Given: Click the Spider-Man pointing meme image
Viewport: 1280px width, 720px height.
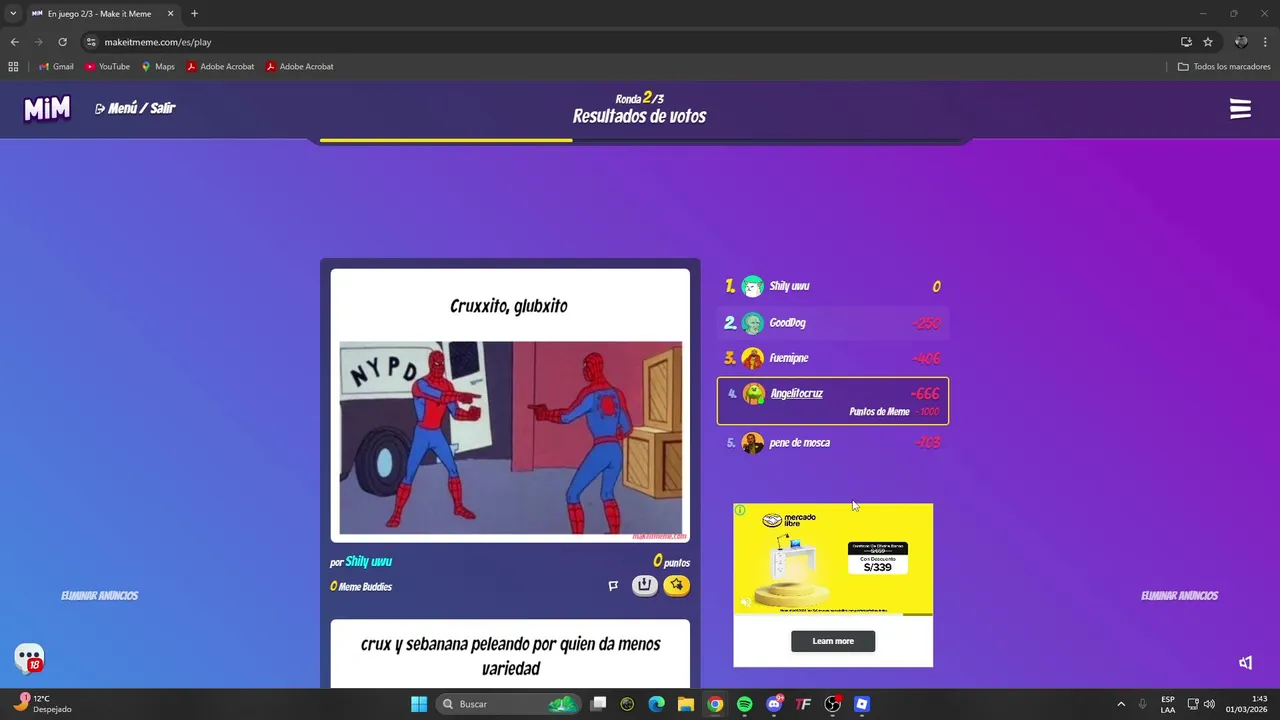Looking at the screenshot, I should pos(511,438).
